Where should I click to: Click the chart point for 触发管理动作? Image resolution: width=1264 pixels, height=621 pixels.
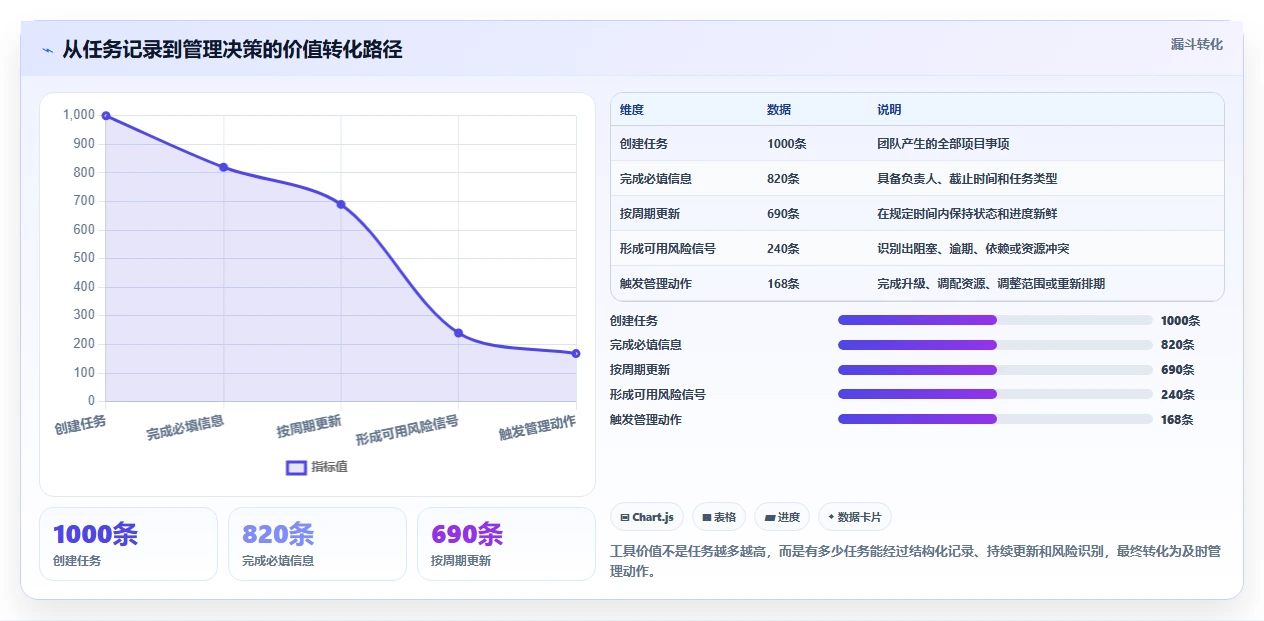click(576, 353)
